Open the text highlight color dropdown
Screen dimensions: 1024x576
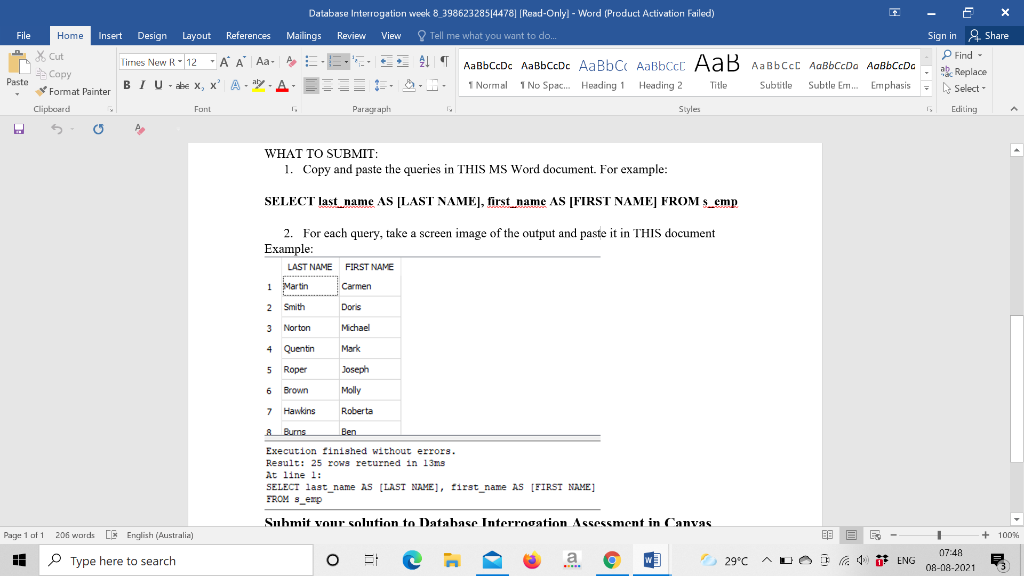pyautogui.click(x=270, y=86)
